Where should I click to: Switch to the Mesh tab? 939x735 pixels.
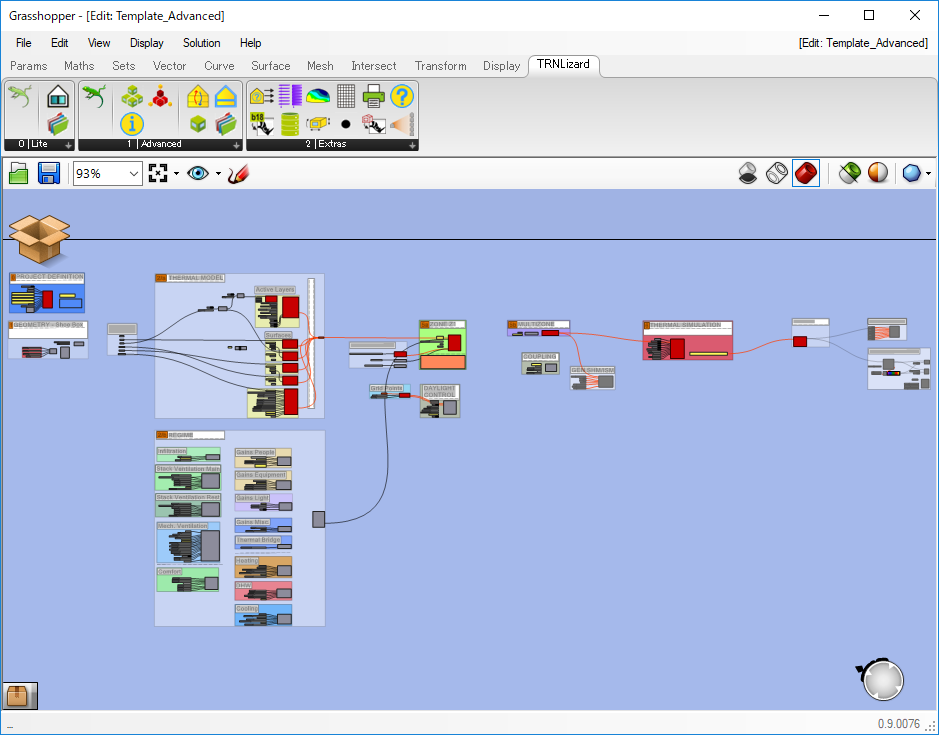point(320,66)
